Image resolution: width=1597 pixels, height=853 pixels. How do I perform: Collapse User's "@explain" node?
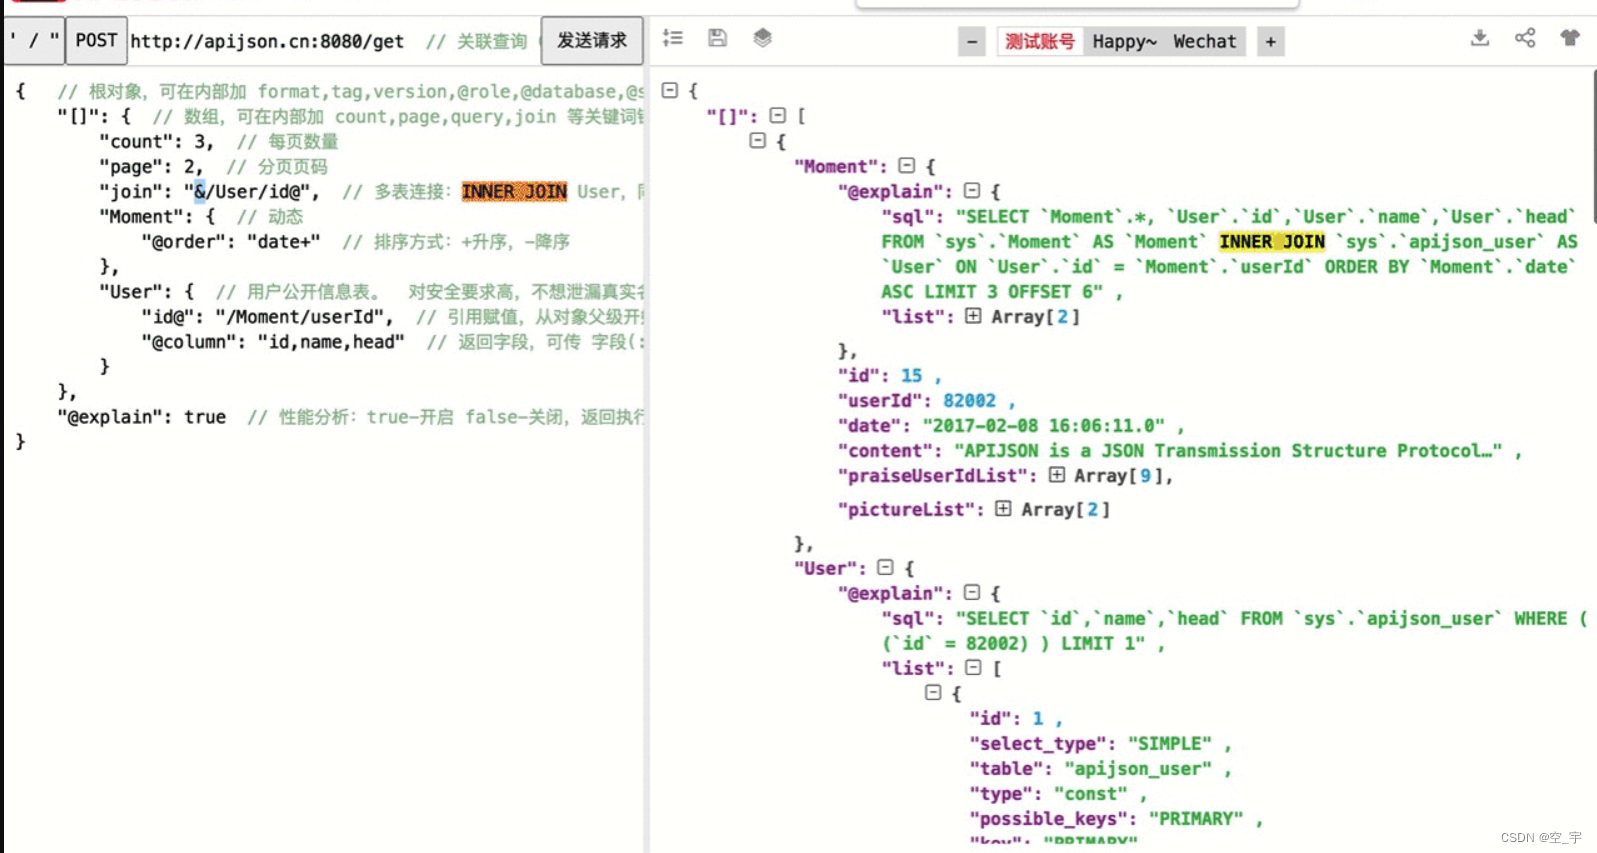[x=972, y=592]
